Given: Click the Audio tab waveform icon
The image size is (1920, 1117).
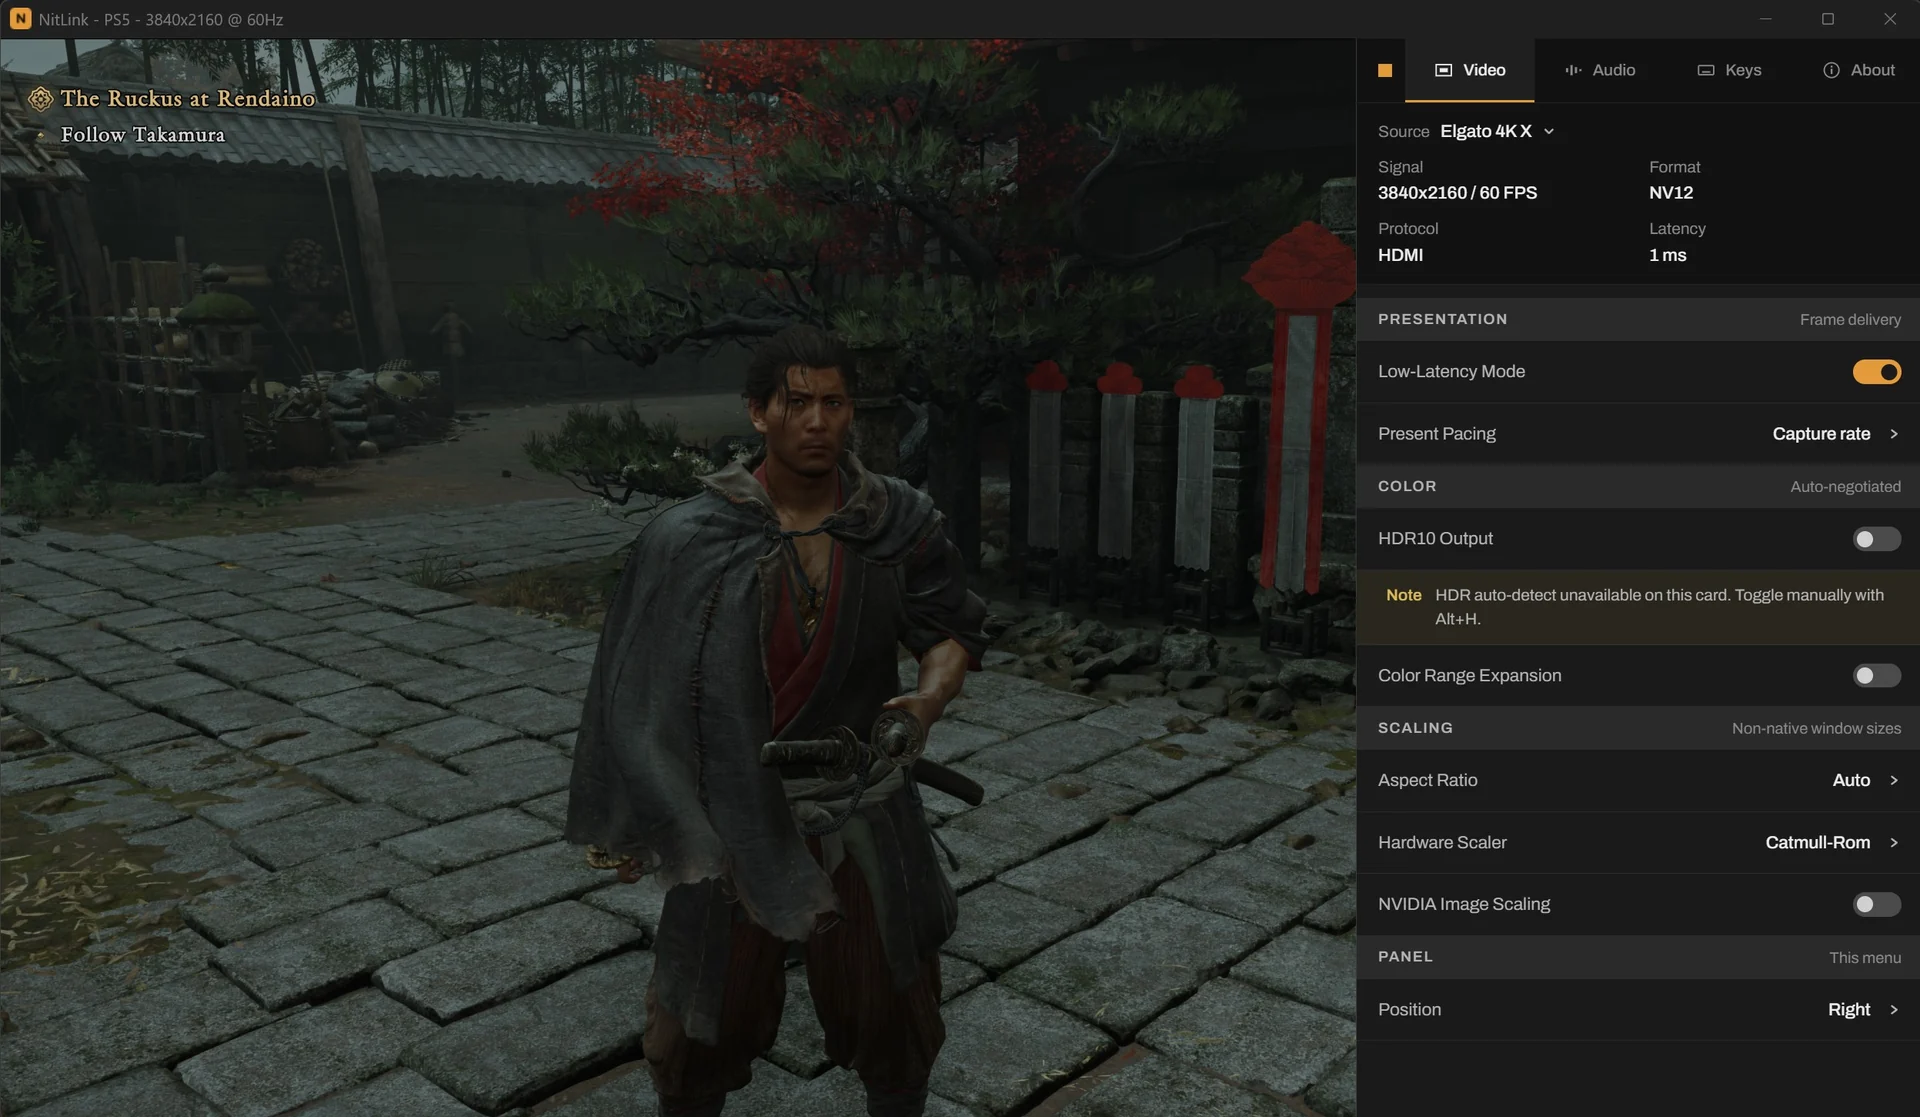Looking at the screenshot, I should click(x=1573, y=70).
